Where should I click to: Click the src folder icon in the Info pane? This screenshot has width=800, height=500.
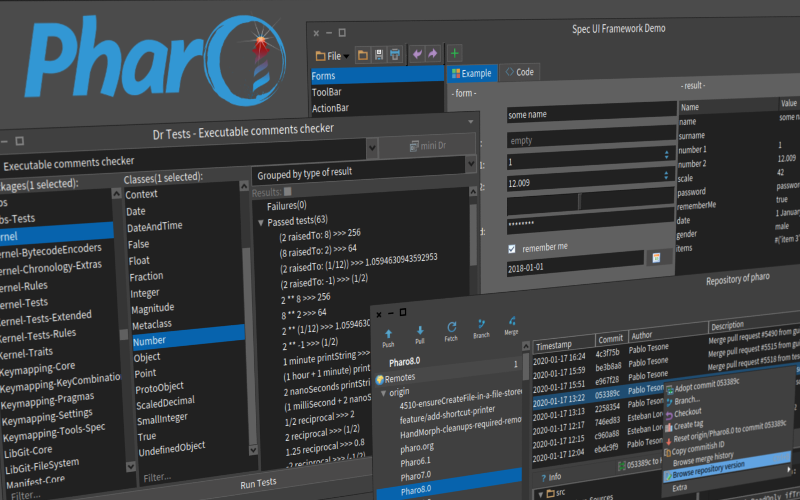[x=551, y=493]
